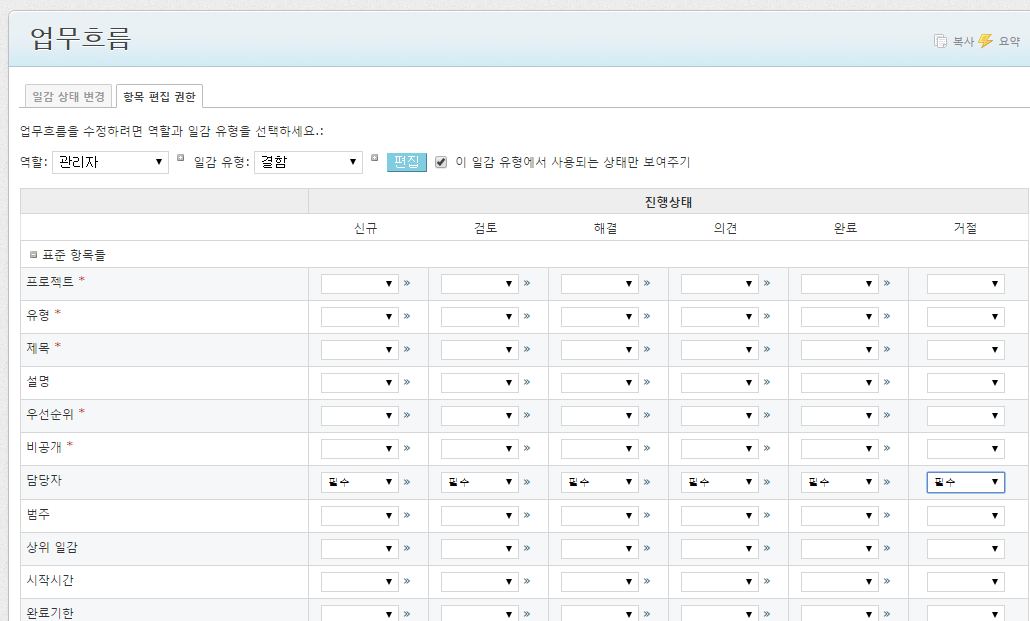1030x621 pixels.
Task: Open the 요약 summary lightning icon
Action: (985, 41)
